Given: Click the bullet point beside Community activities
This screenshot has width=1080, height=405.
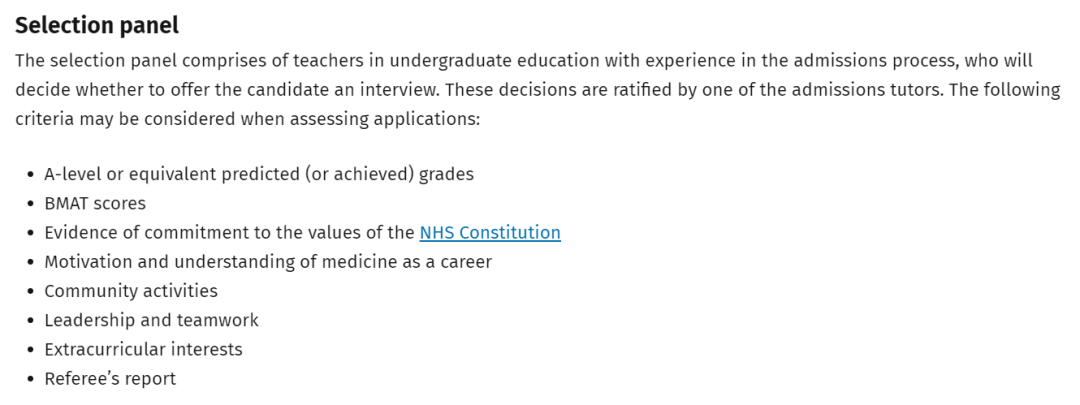Looking at the screenshot, I should pos(30,291).
